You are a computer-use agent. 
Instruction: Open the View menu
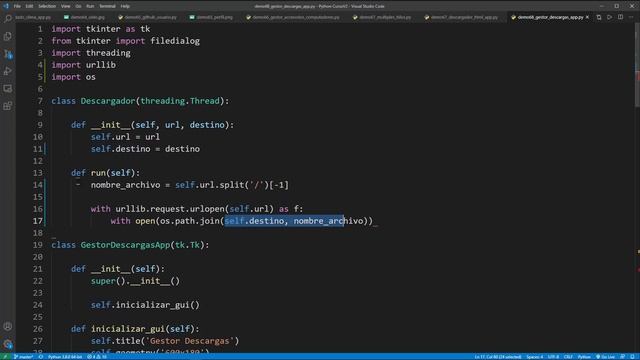coord(65,6)
